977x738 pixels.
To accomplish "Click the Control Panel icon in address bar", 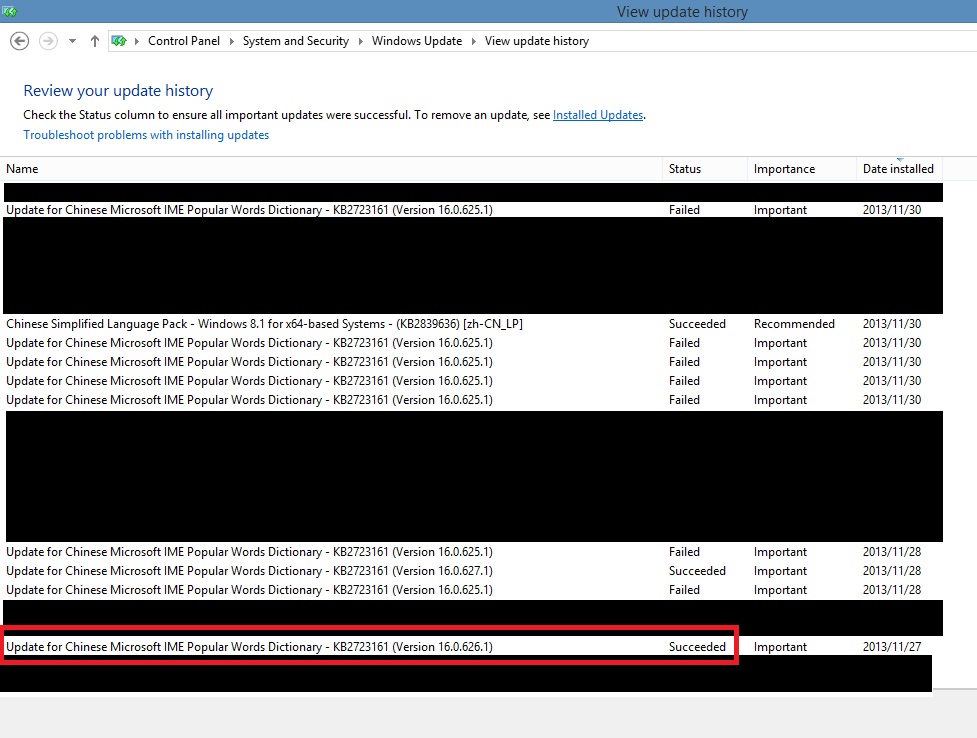I will tap(119, 41).
